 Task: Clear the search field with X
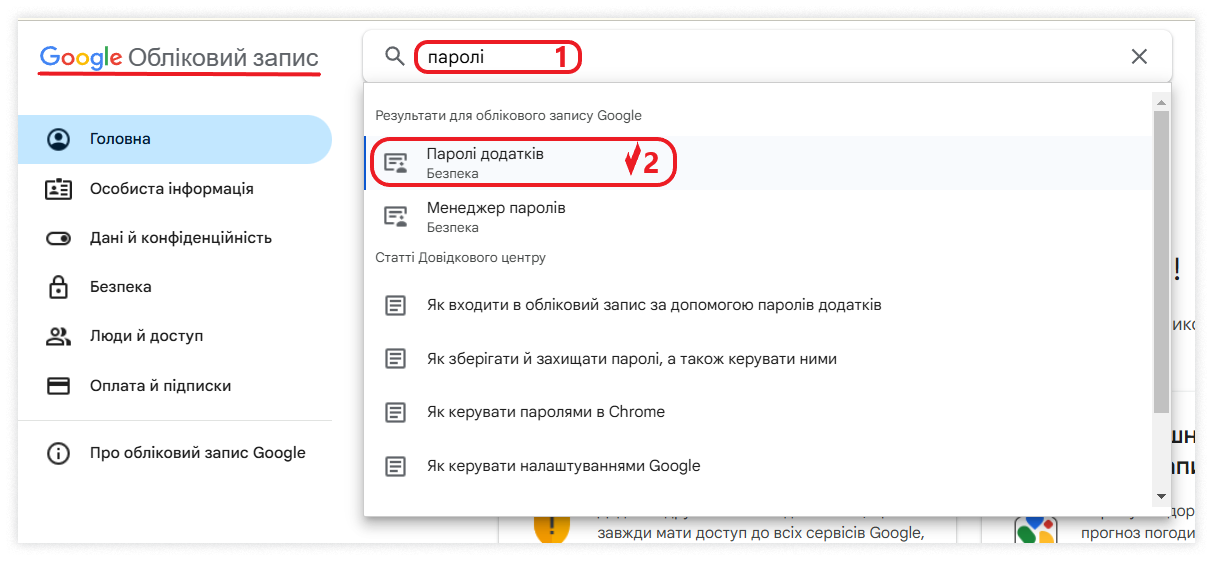(1138, 57)
